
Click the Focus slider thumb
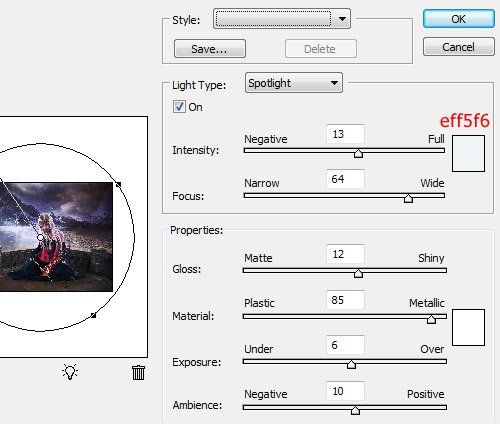[408, 198]
